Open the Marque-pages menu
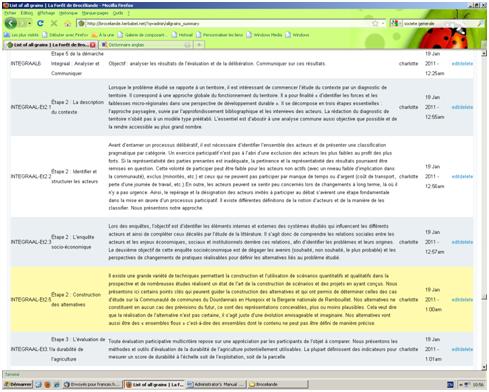The height and width of the screenshot is (392, 489). click(95, 13)
